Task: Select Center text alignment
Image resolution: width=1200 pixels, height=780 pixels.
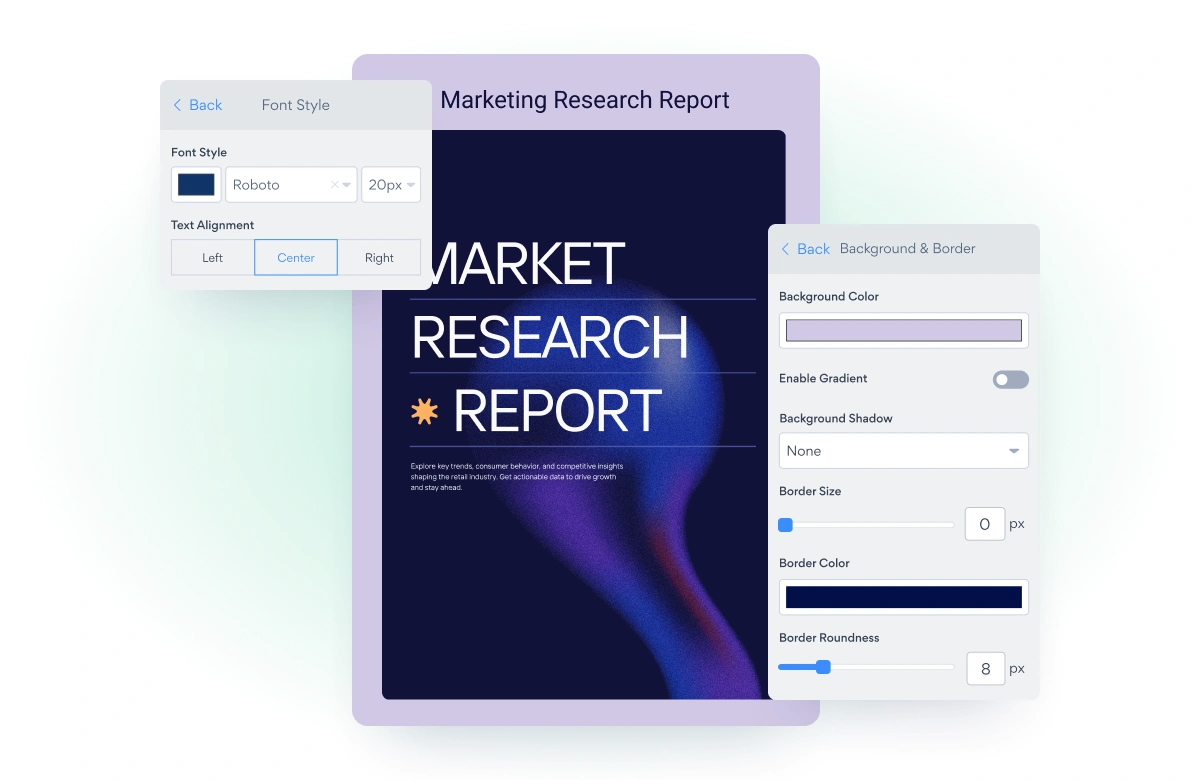Action: pyautogui.click(x=296, y=258)
